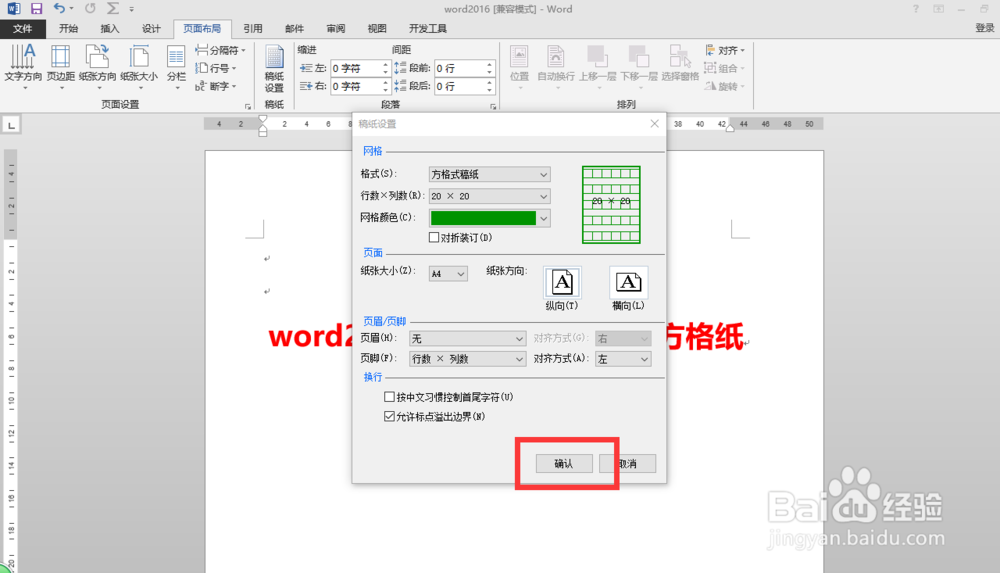This screenshot has height=573, width=1000.
Task: Switch to the 引用 References tab
Action: point(253,29)
